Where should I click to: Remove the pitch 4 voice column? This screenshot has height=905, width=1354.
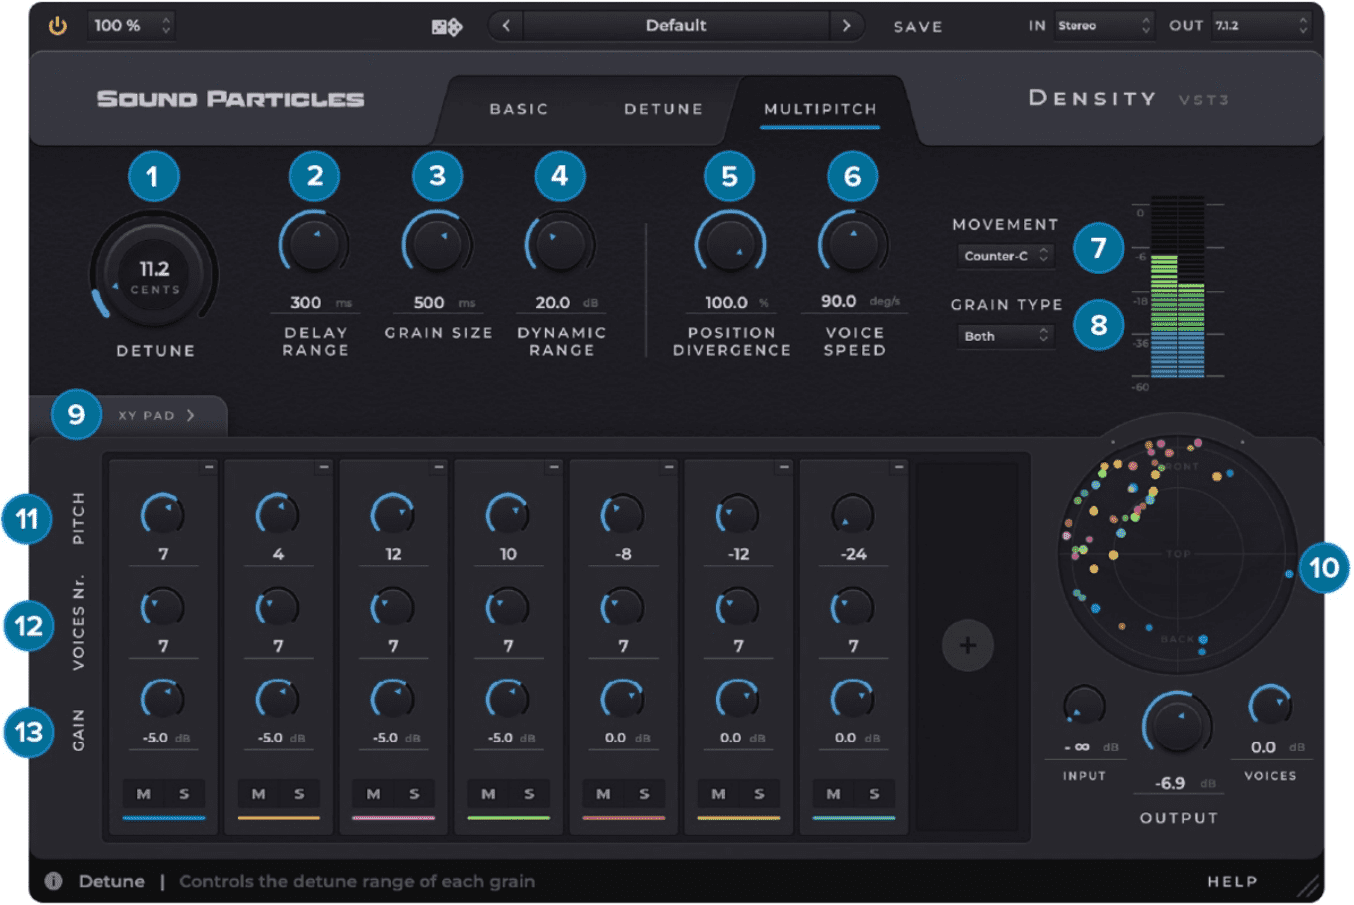tap(323, 467)
